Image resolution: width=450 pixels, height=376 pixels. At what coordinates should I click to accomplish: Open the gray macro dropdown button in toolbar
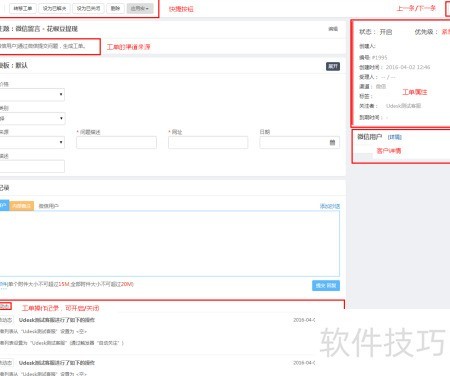140,8
